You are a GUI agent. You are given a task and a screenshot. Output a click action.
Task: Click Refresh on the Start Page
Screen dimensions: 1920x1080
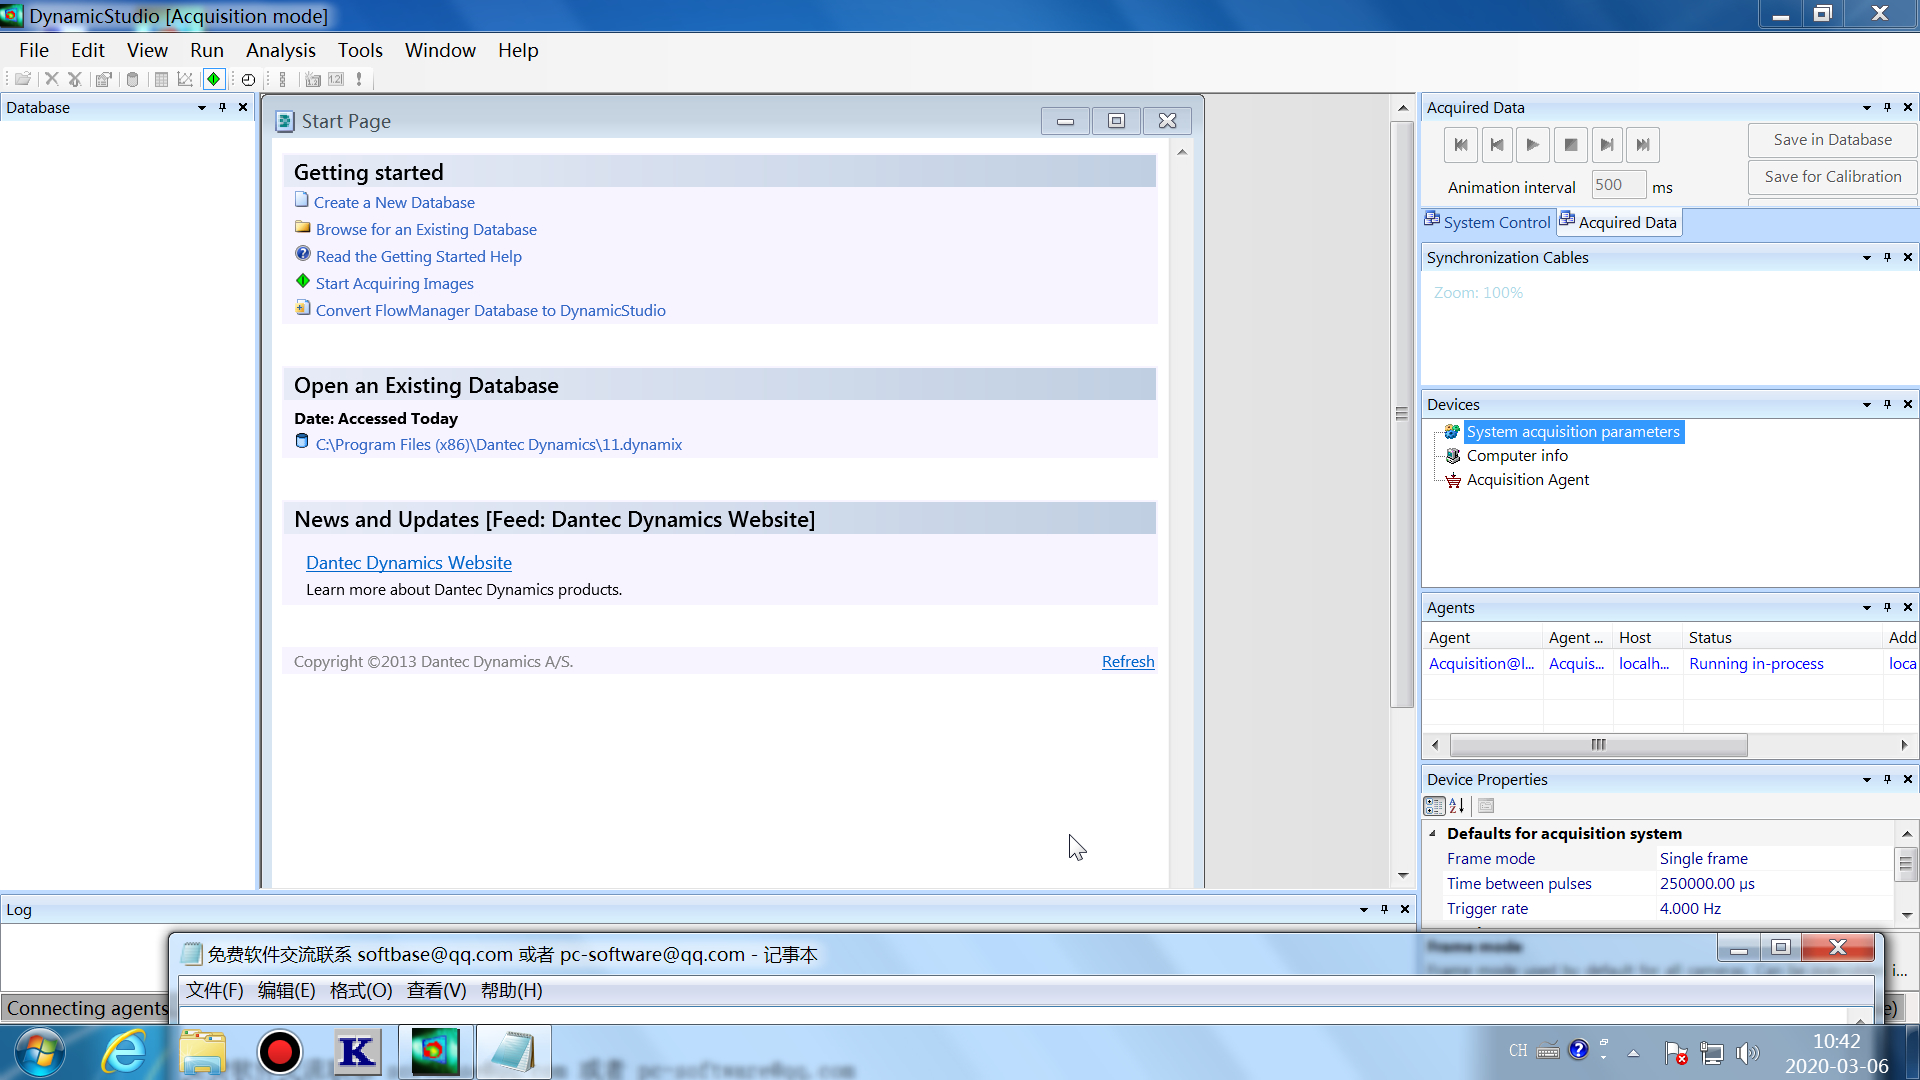click(1128, 661)
